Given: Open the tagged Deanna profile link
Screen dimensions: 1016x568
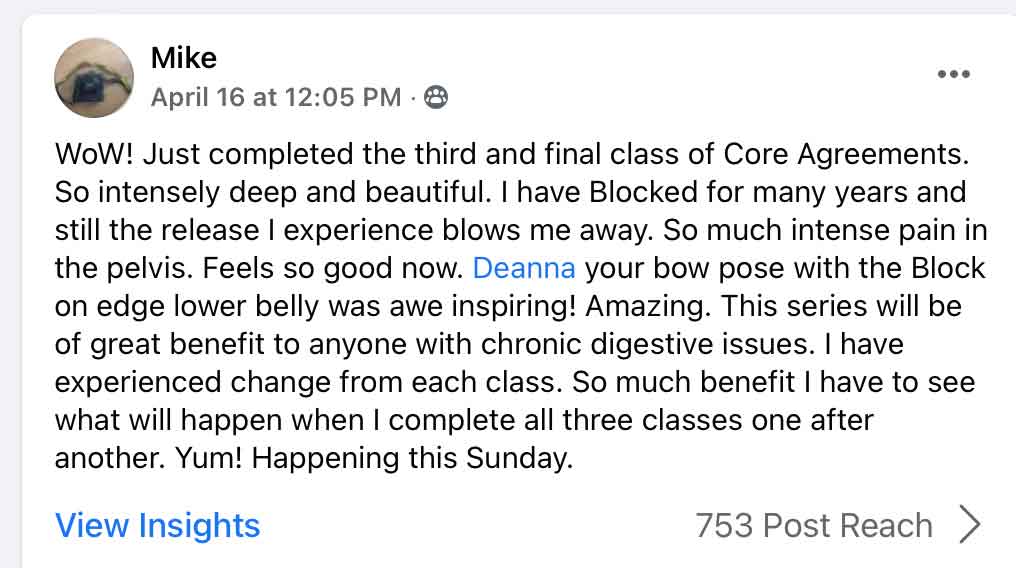Looking at the screenshot, I should coord(523,268).
